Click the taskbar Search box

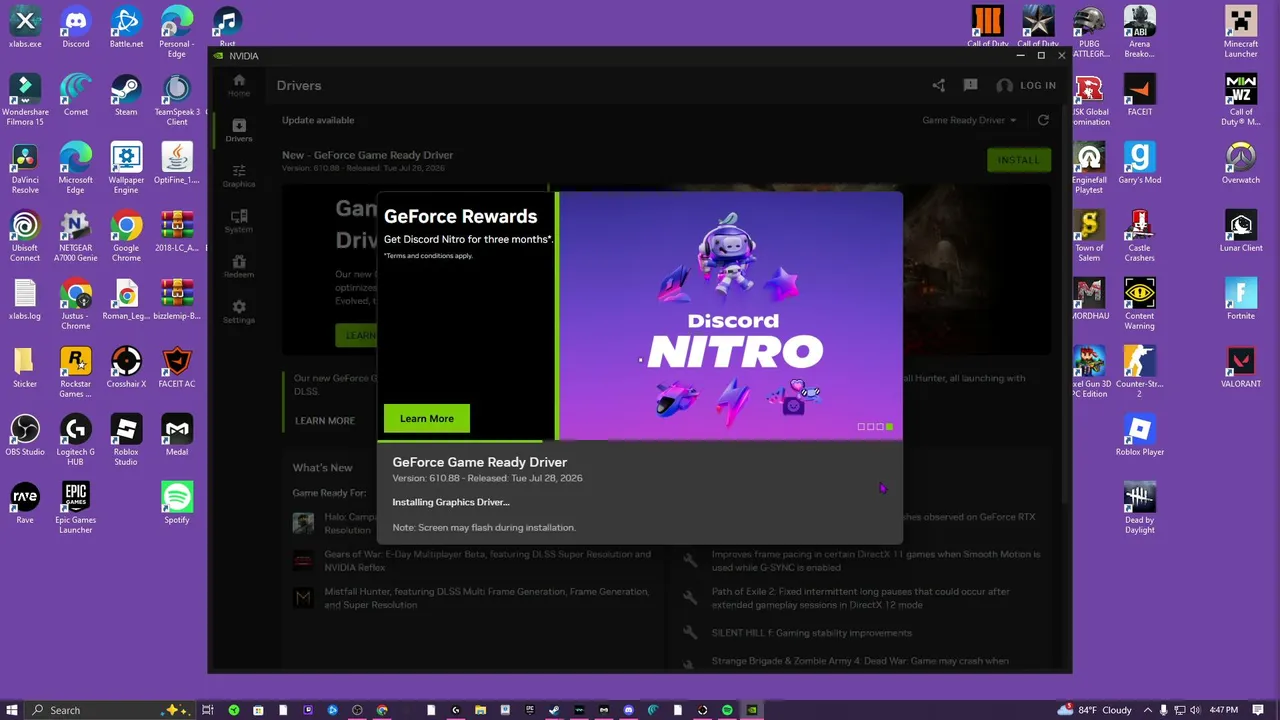(108, 710)
